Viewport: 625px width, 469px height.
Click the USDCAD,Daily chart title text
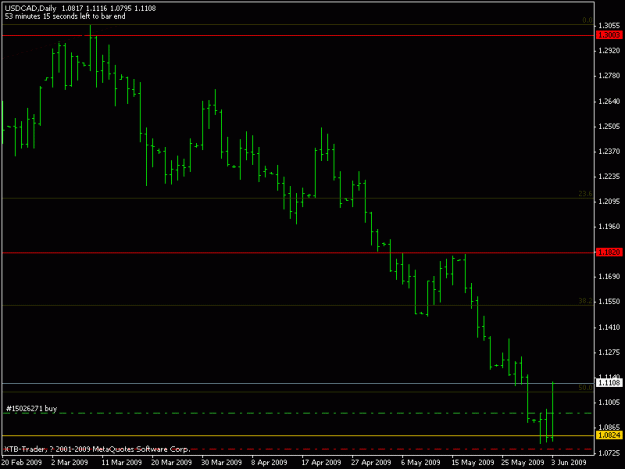[30, 8]
